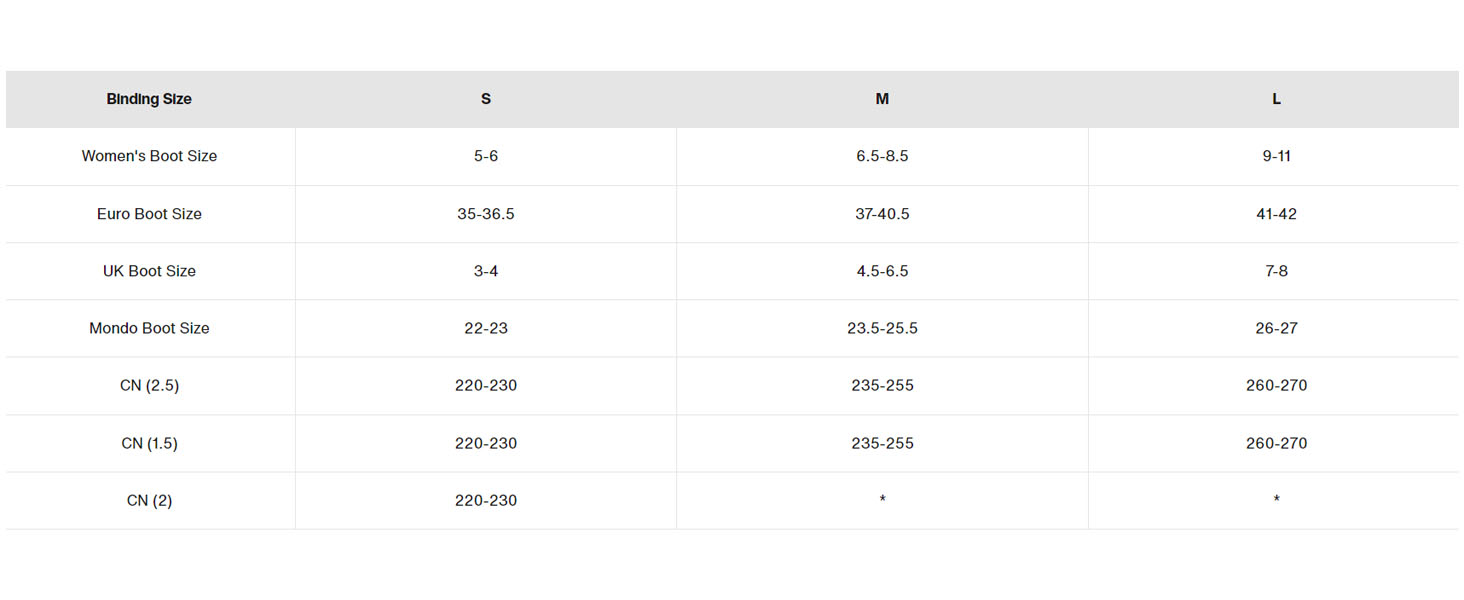Screen dimensions: 1464x600
Task: Click the asterisk in CN (2) M column
Action: pyautogui.click(x=882, y=500)
